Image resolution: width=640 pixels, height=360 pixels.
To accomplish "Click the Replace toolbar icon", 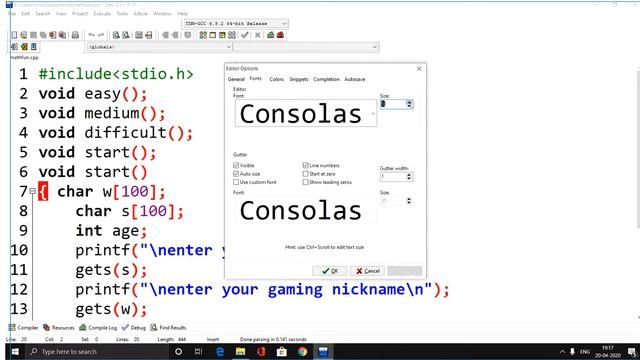I will tap(126, 35).
